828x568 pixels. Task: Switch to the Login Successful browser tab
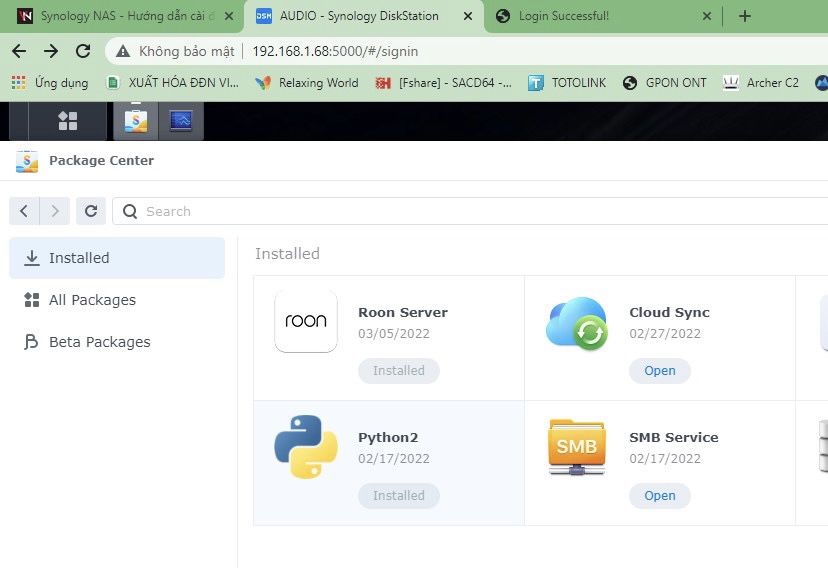coord(563,16)
